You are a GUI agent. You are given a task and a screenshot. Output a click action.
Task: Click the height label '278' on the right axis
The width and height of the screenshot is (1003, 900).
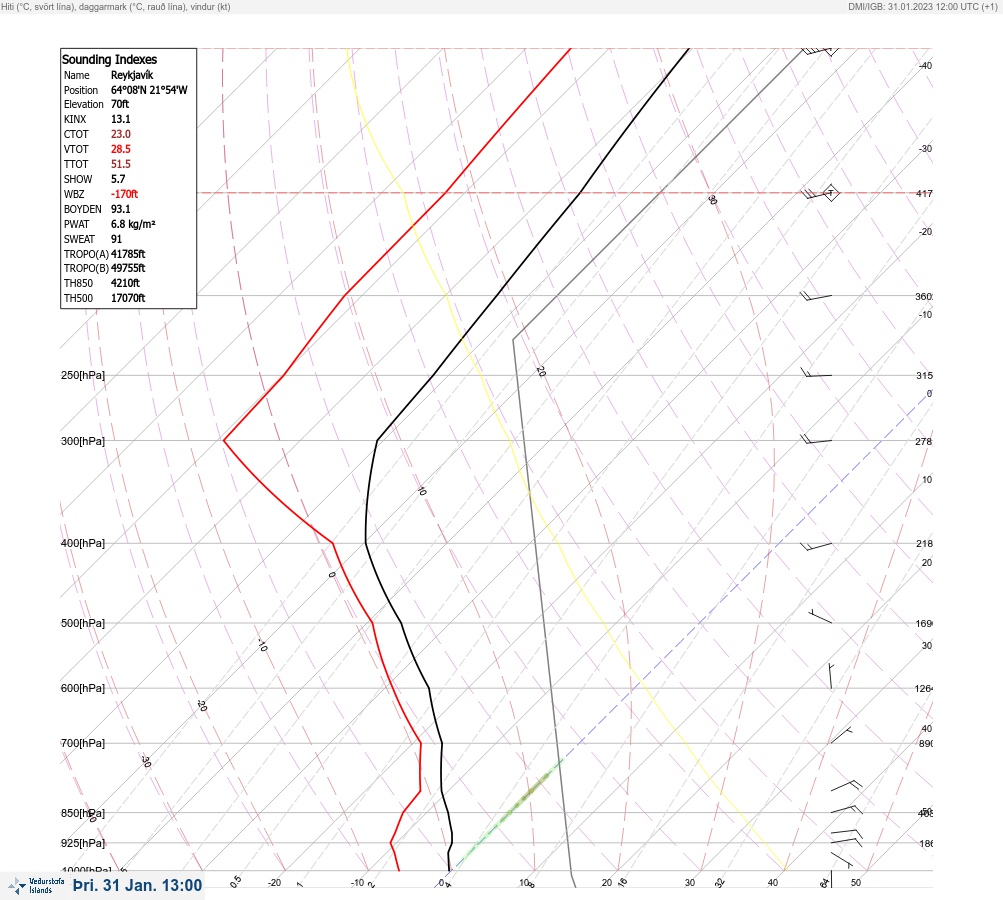coord(924,441)
